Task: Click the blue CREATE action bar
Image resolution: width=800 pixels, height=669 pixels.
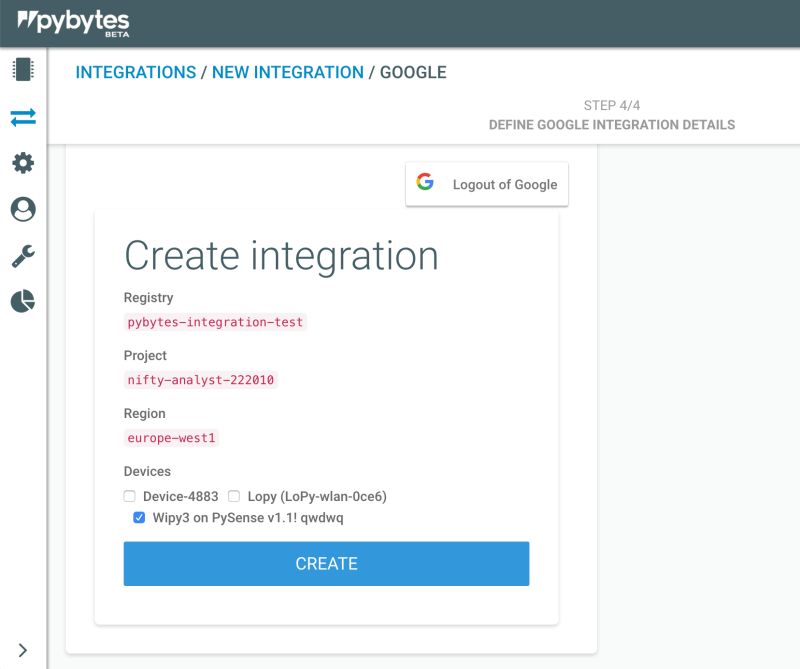Action: coord(326,563)
